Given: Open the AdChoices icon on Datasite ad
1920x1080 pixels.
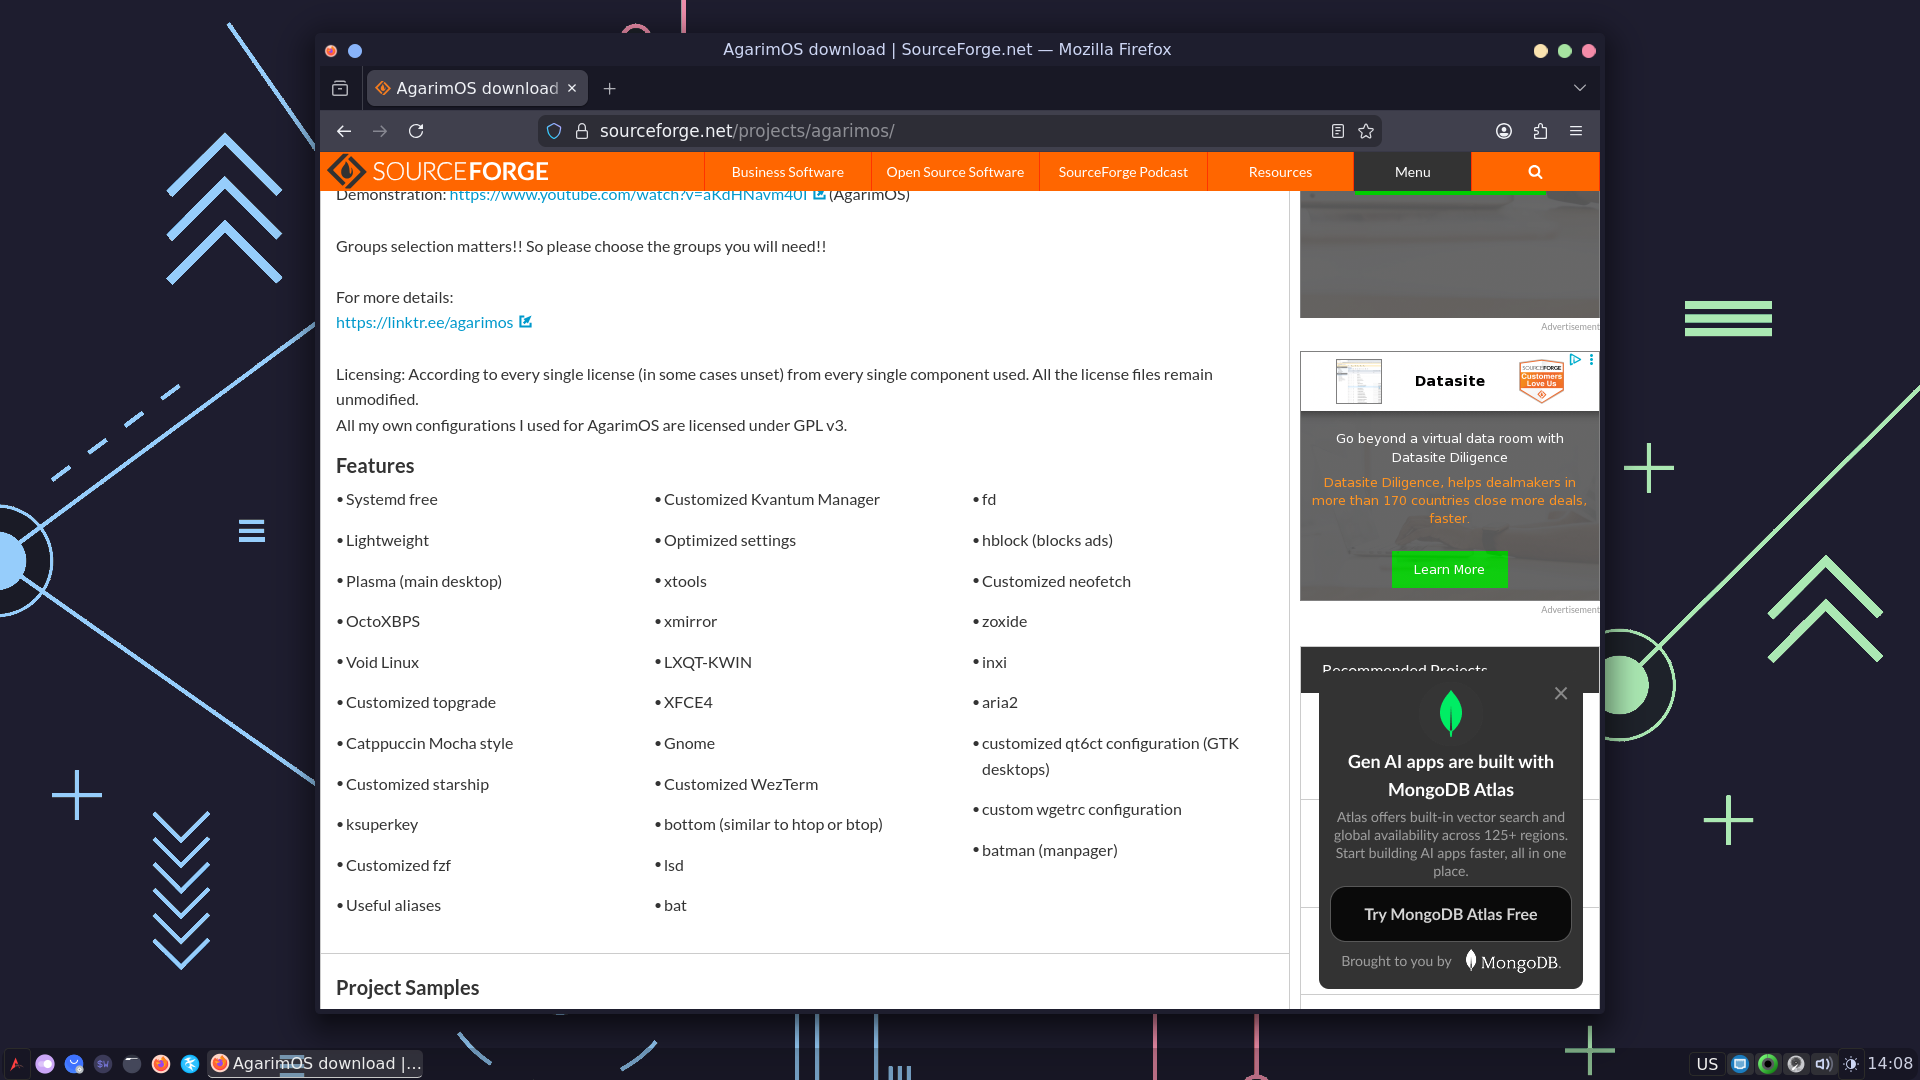Looking at the screenshot, I should (1575, 359).
